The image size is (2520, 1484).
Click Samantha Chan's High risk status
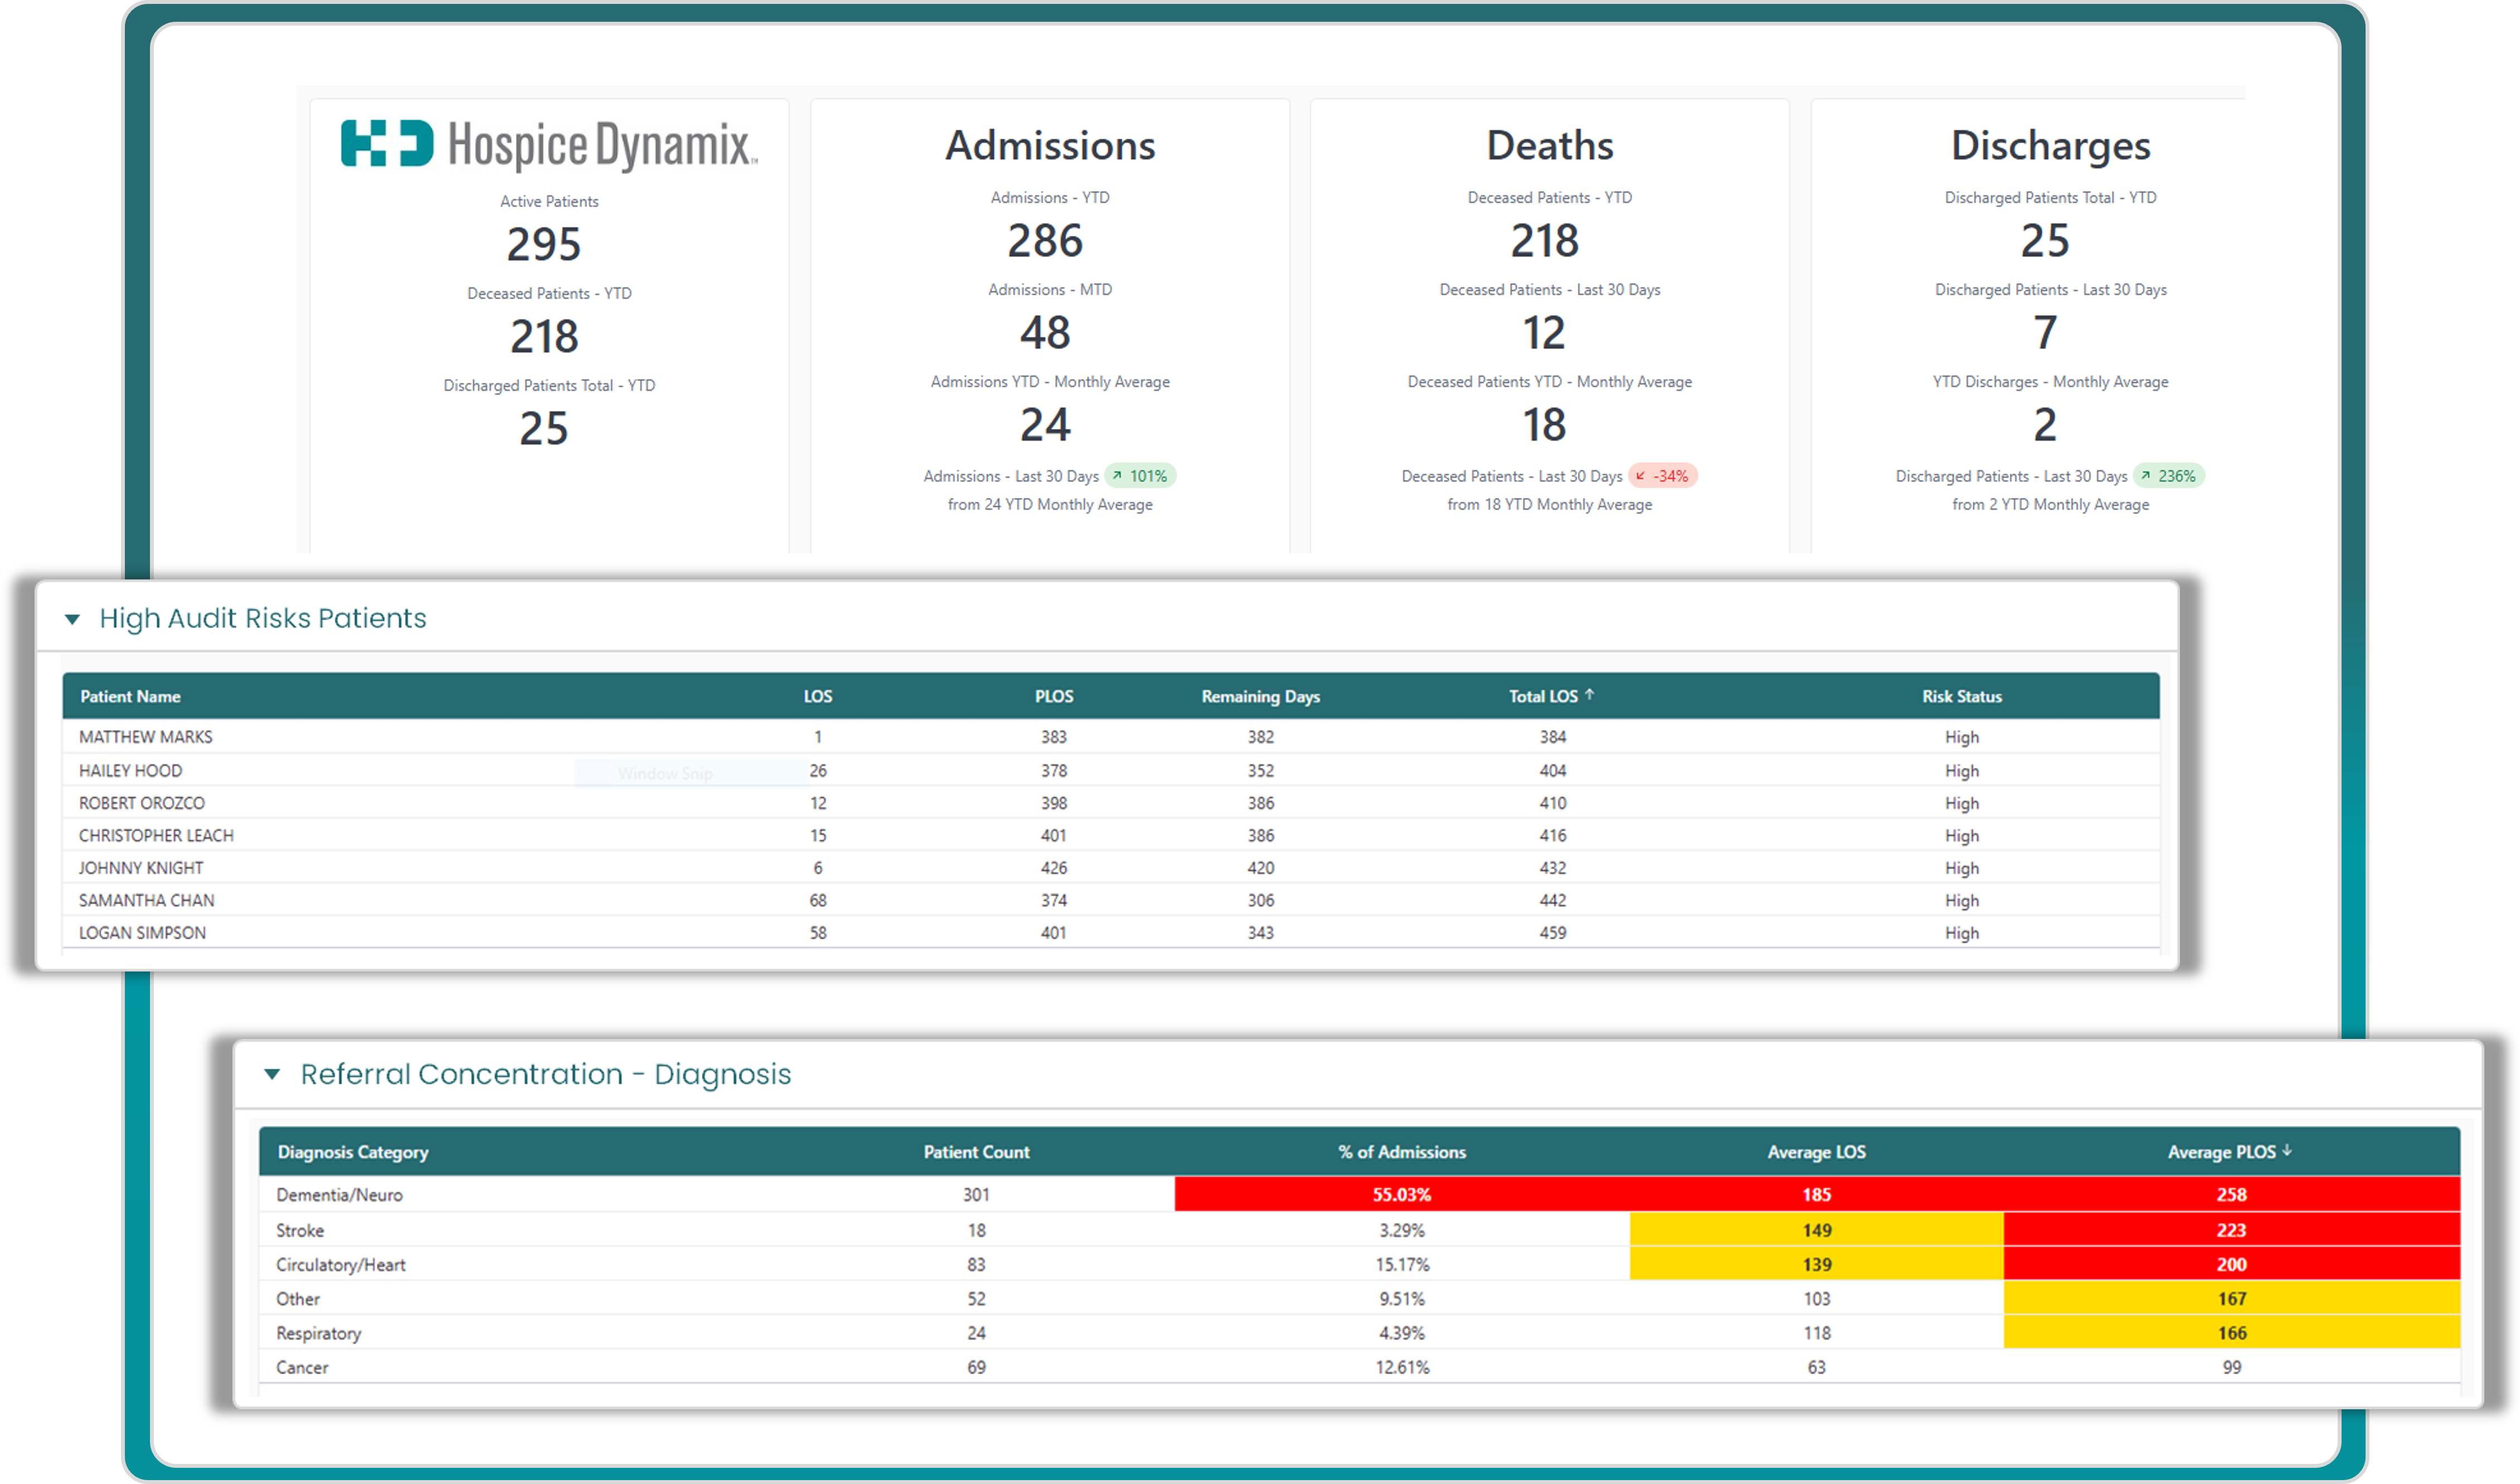click(1961, 900)
